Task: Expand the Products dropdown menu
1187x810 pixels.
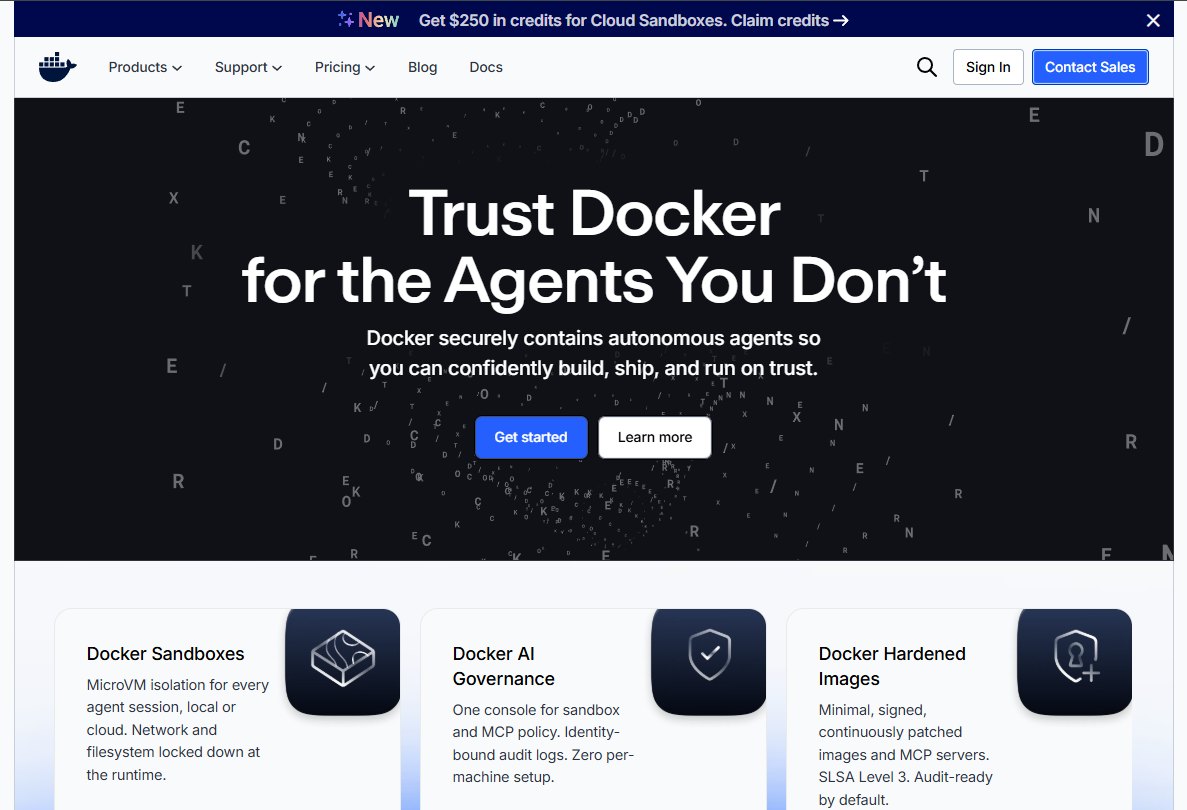Action: click(x=145, y=67)
